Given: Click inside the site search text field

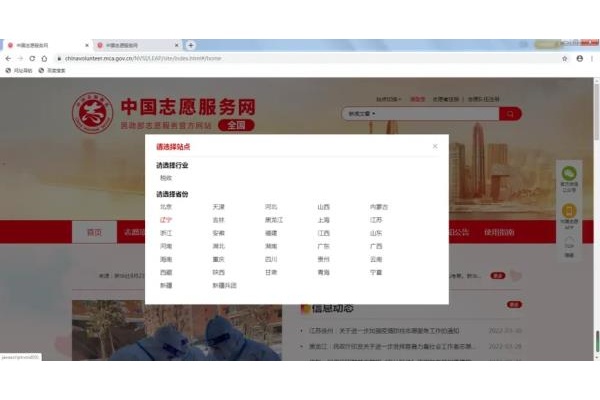Looking at the screenshot, I should point(436,114).
